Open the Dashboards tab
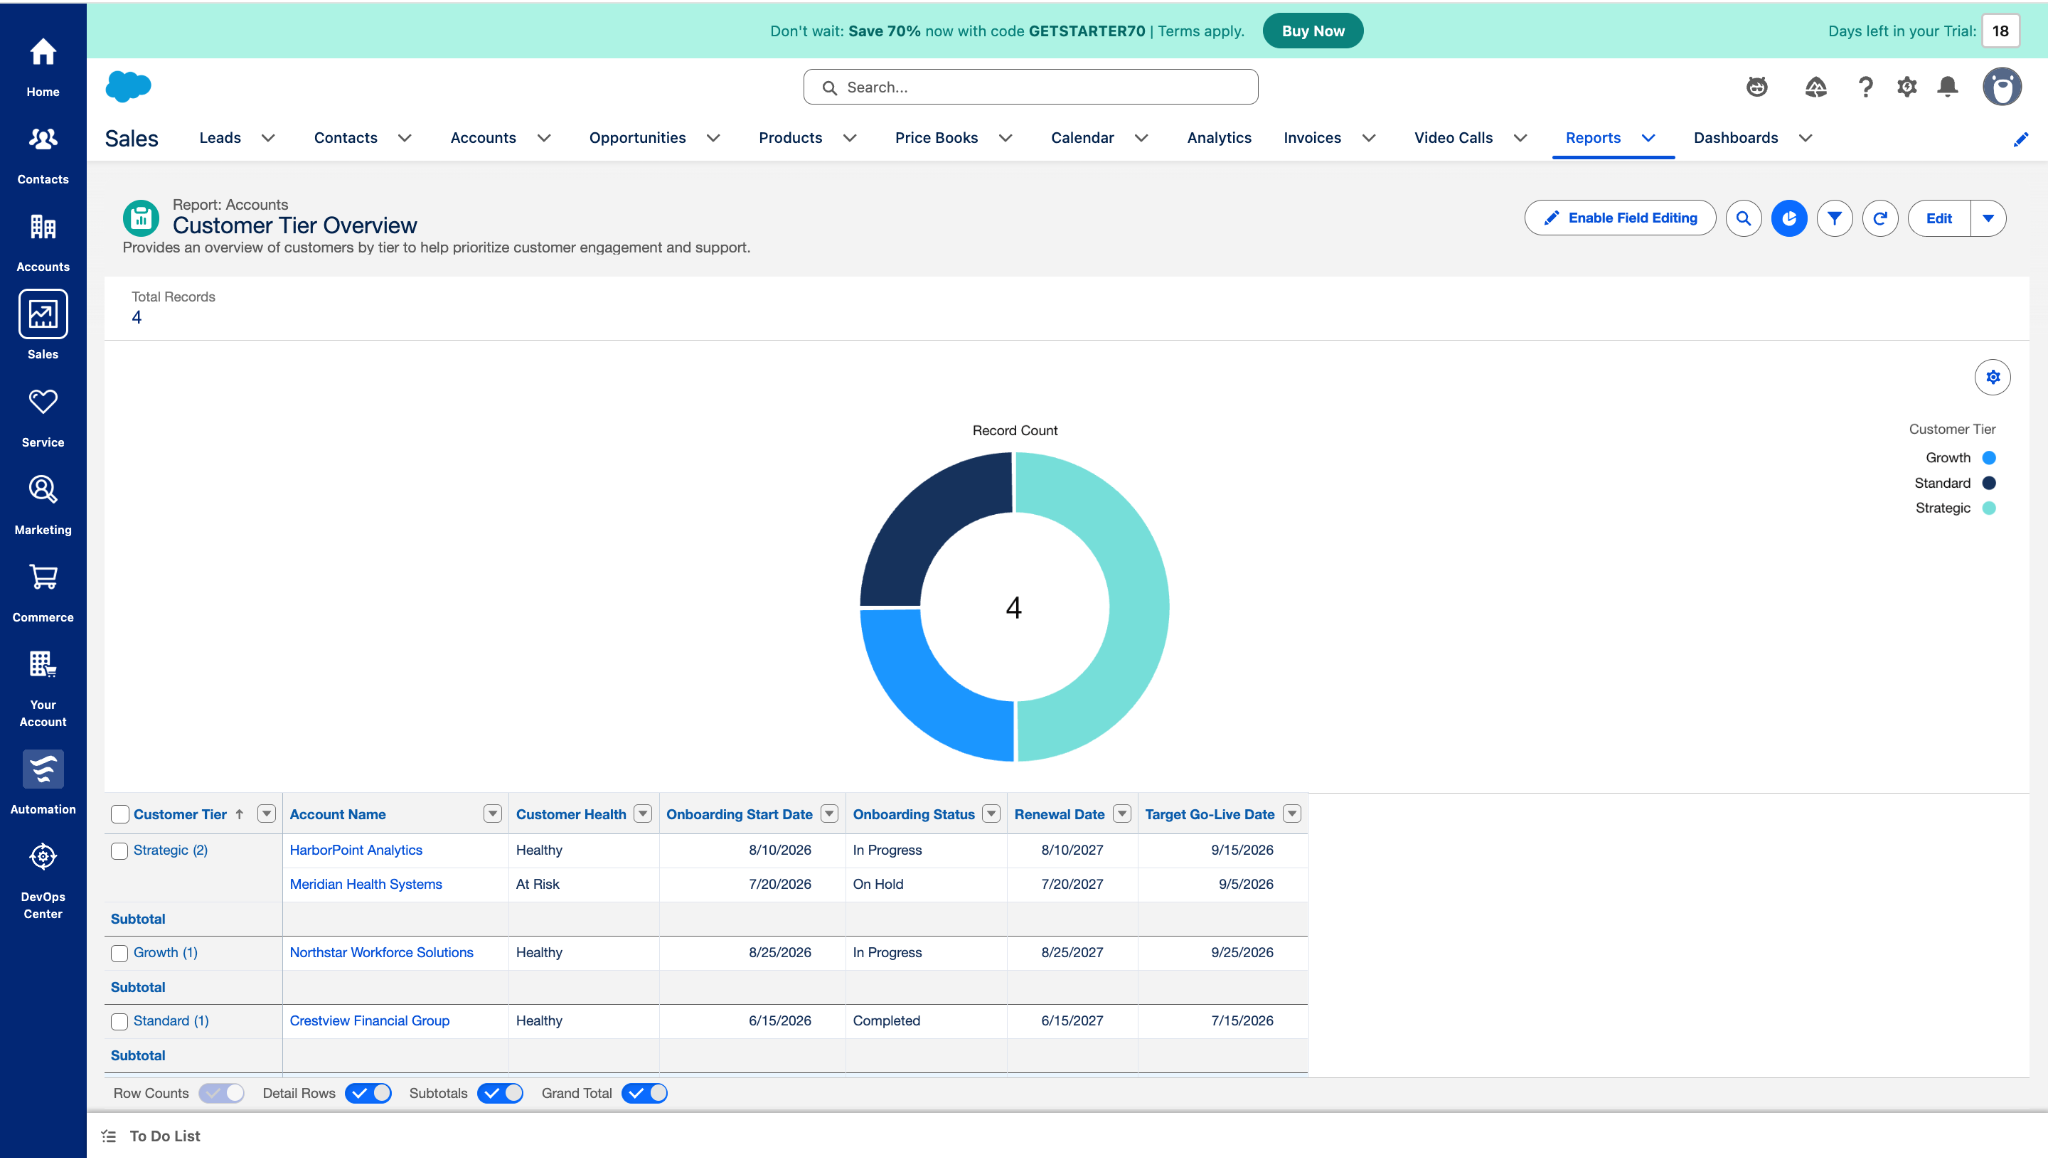The width and height of the screenshot is (2048, 1158). coord(1735,138)
